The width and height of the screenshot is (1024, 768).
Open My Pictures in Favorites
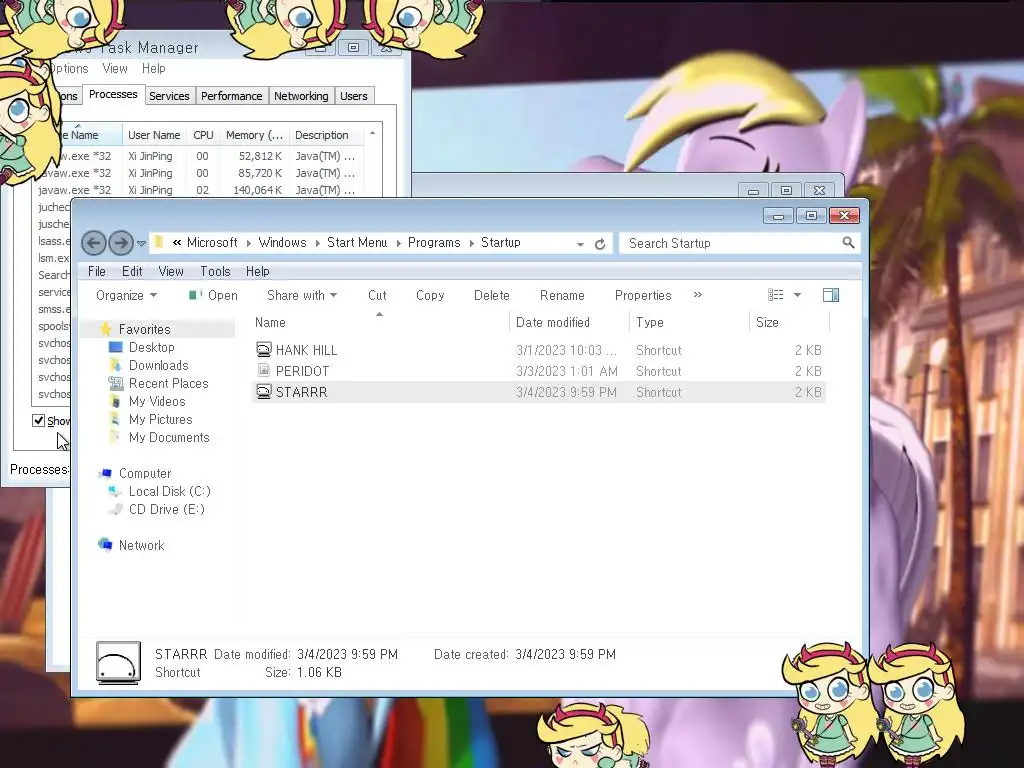(x=160, y=419)
